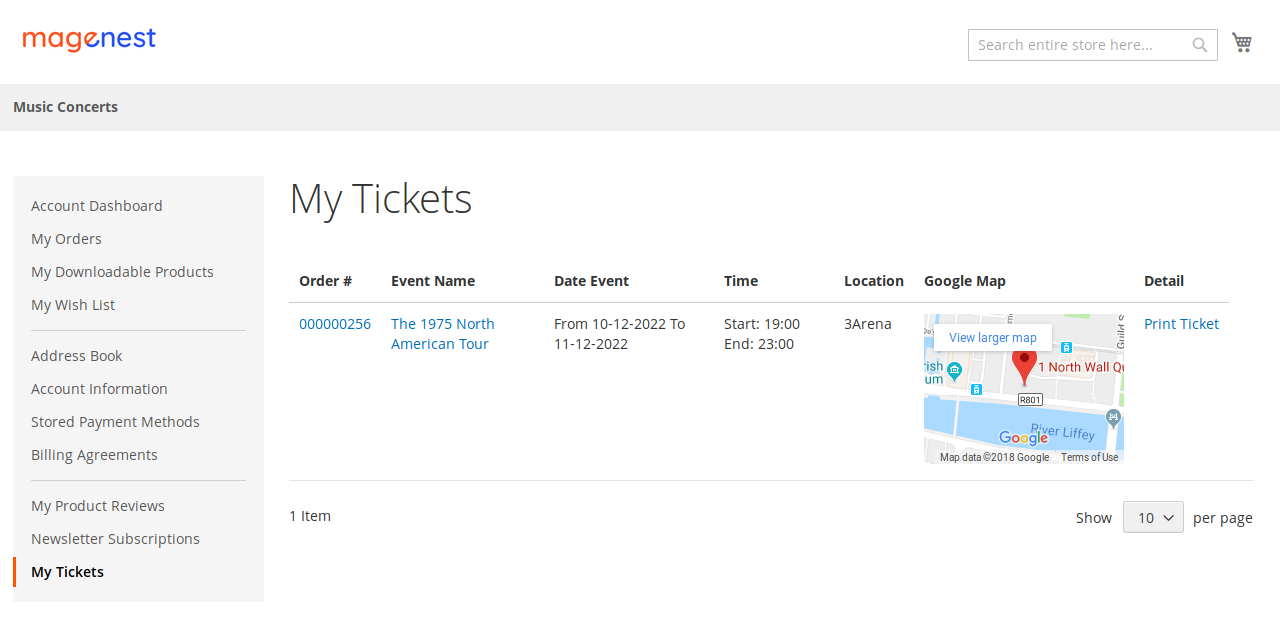The height and width of the screenshot is (622, 1280).
Task: Click the R801 road label on map
Action: tap(1030, 399)
